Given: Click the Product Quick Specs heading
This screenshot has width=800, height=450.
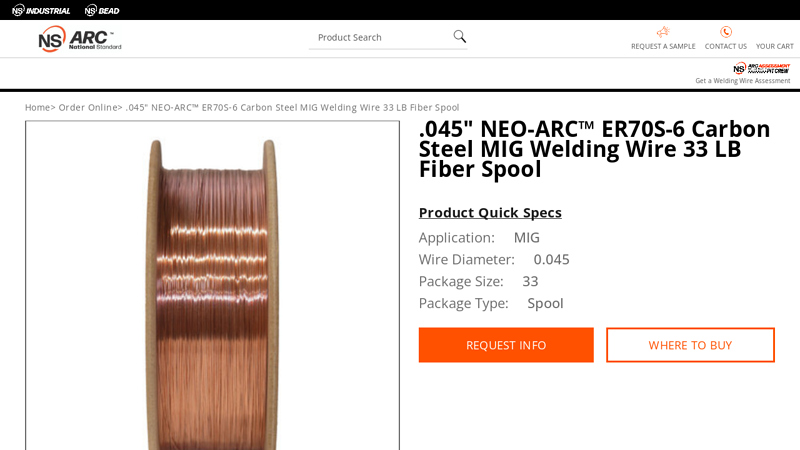Looking at the screenshot, I should click(490, 212).
